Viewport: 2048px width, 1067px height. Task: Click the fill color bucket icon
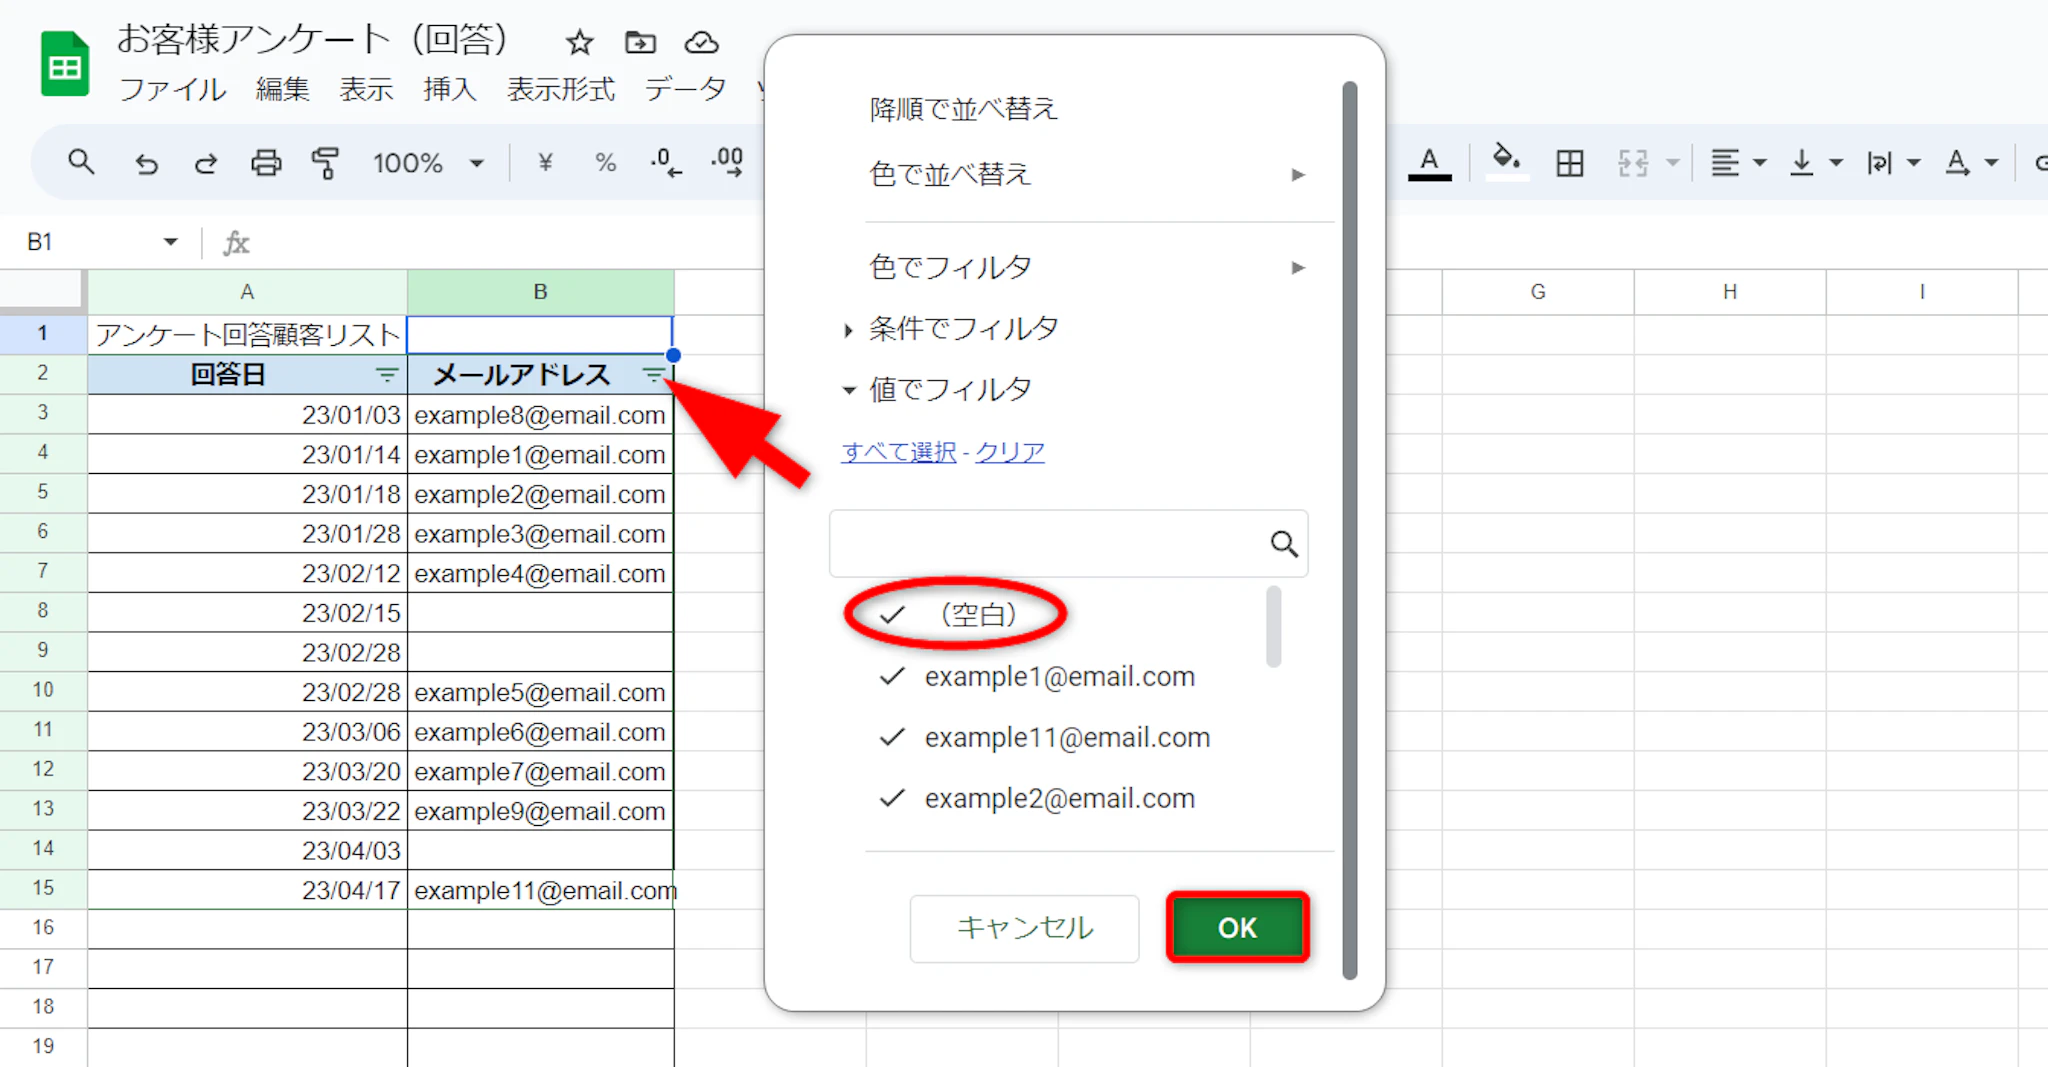(1506, 161)
